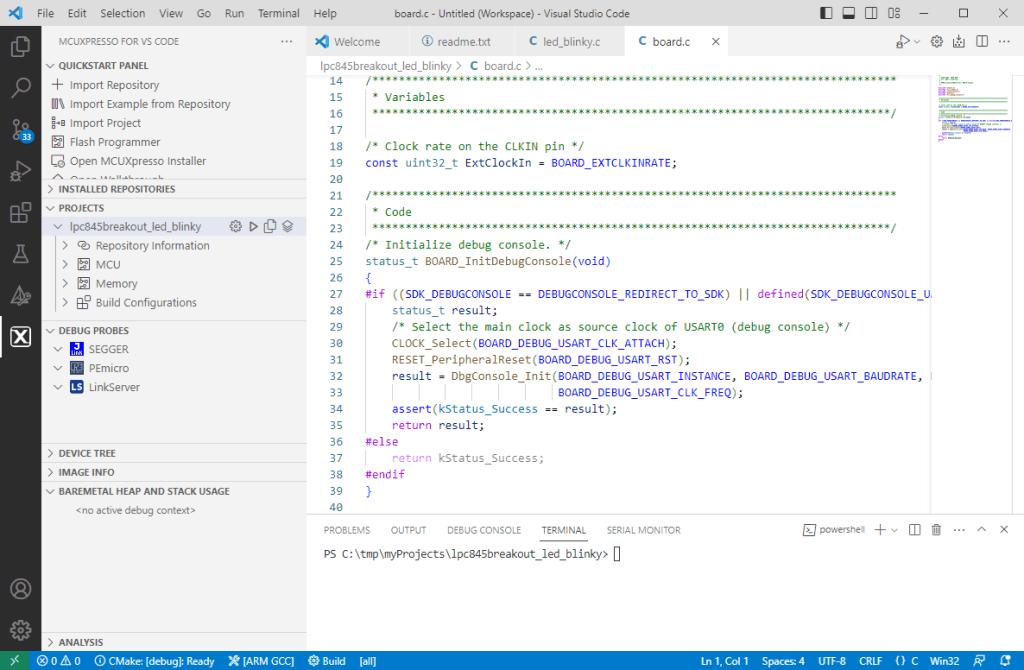Expand the Installed Repositories section

coord(116,189)
